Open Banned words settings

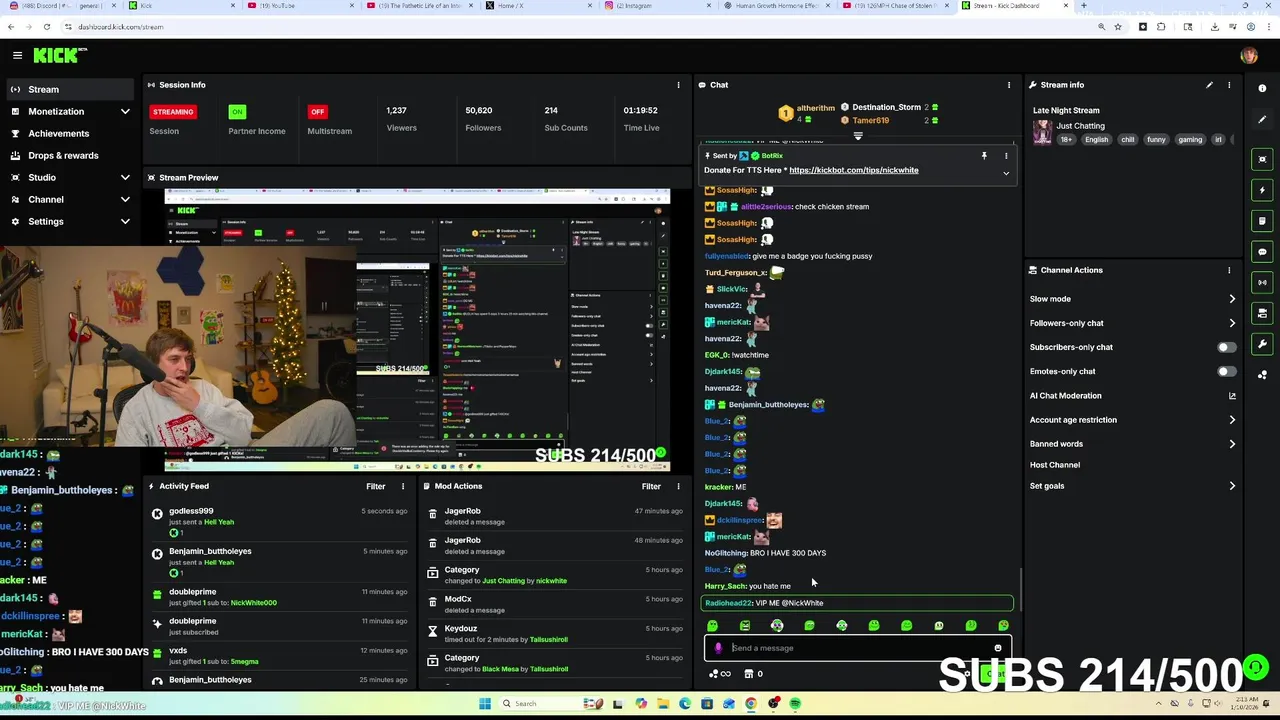(1133, 444)
